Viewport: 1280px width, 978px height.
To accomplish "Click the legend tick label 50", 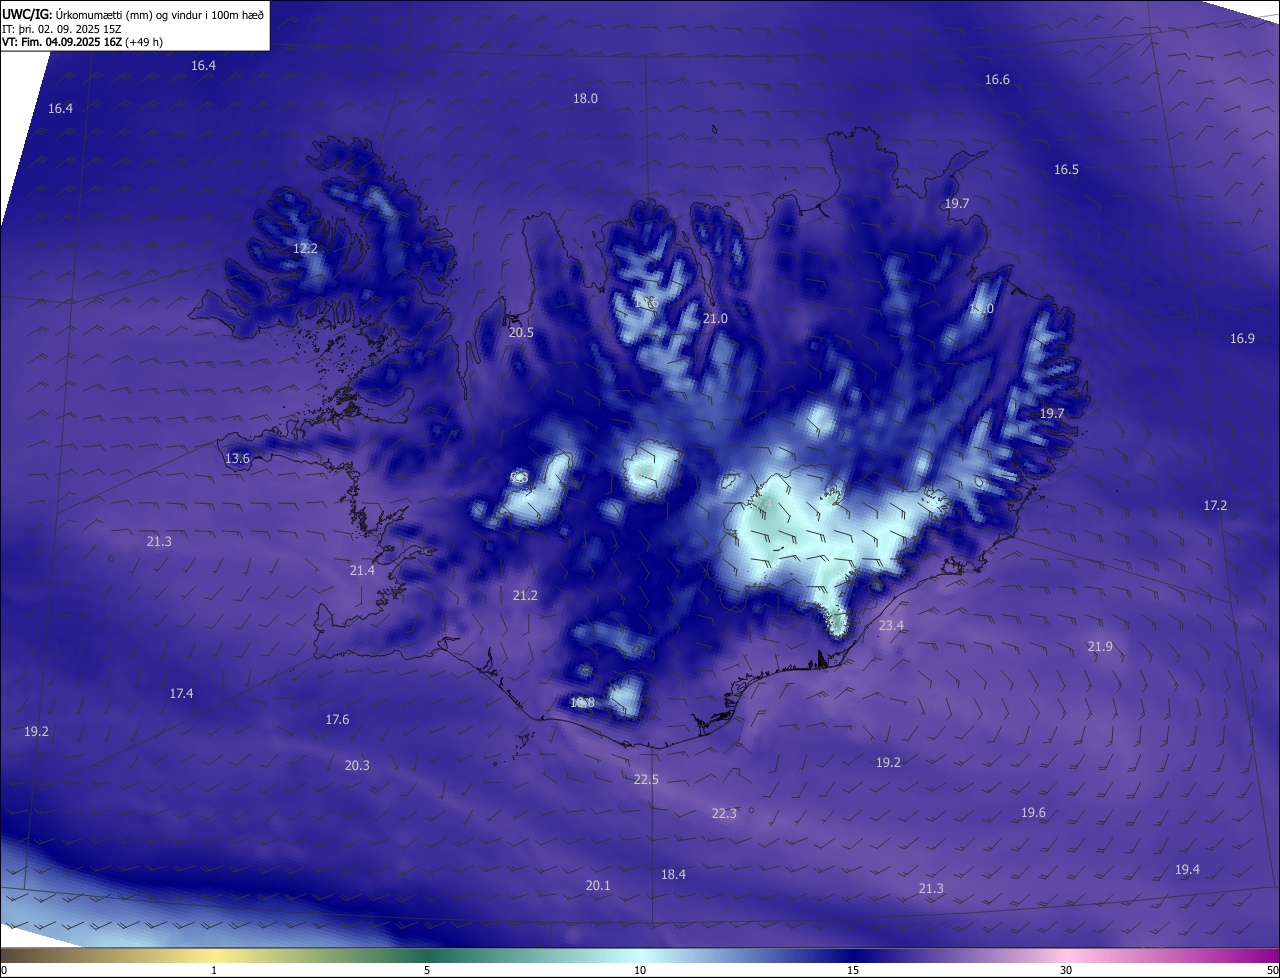I will [x=1272, y=970].
